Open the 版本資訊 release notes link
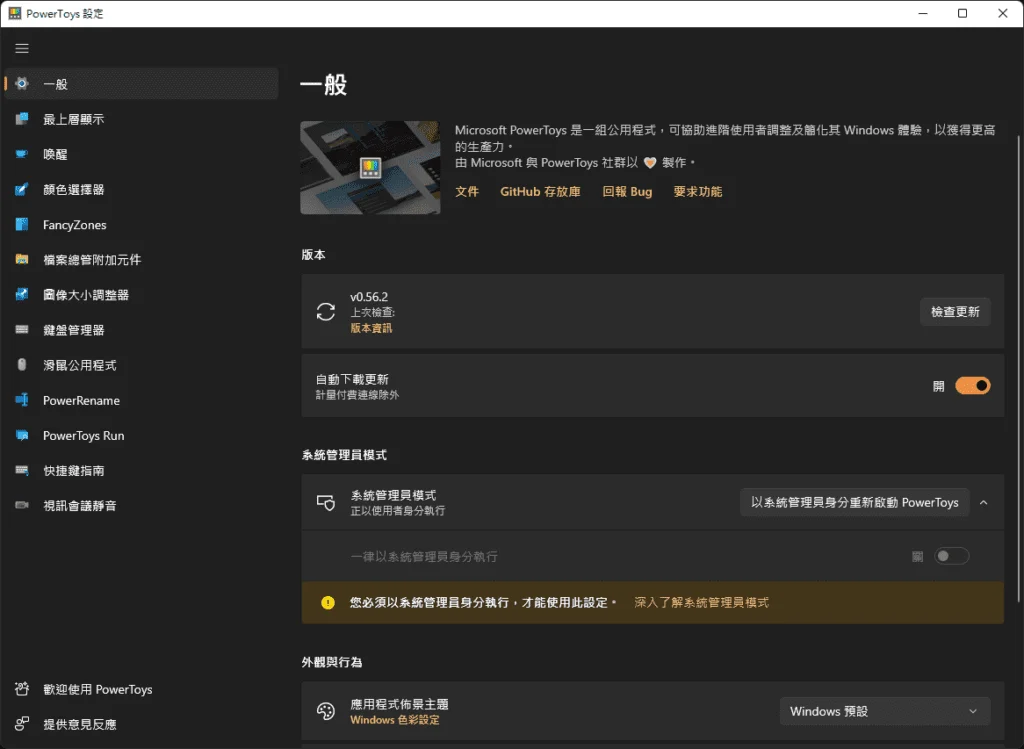 click(371, 328)
